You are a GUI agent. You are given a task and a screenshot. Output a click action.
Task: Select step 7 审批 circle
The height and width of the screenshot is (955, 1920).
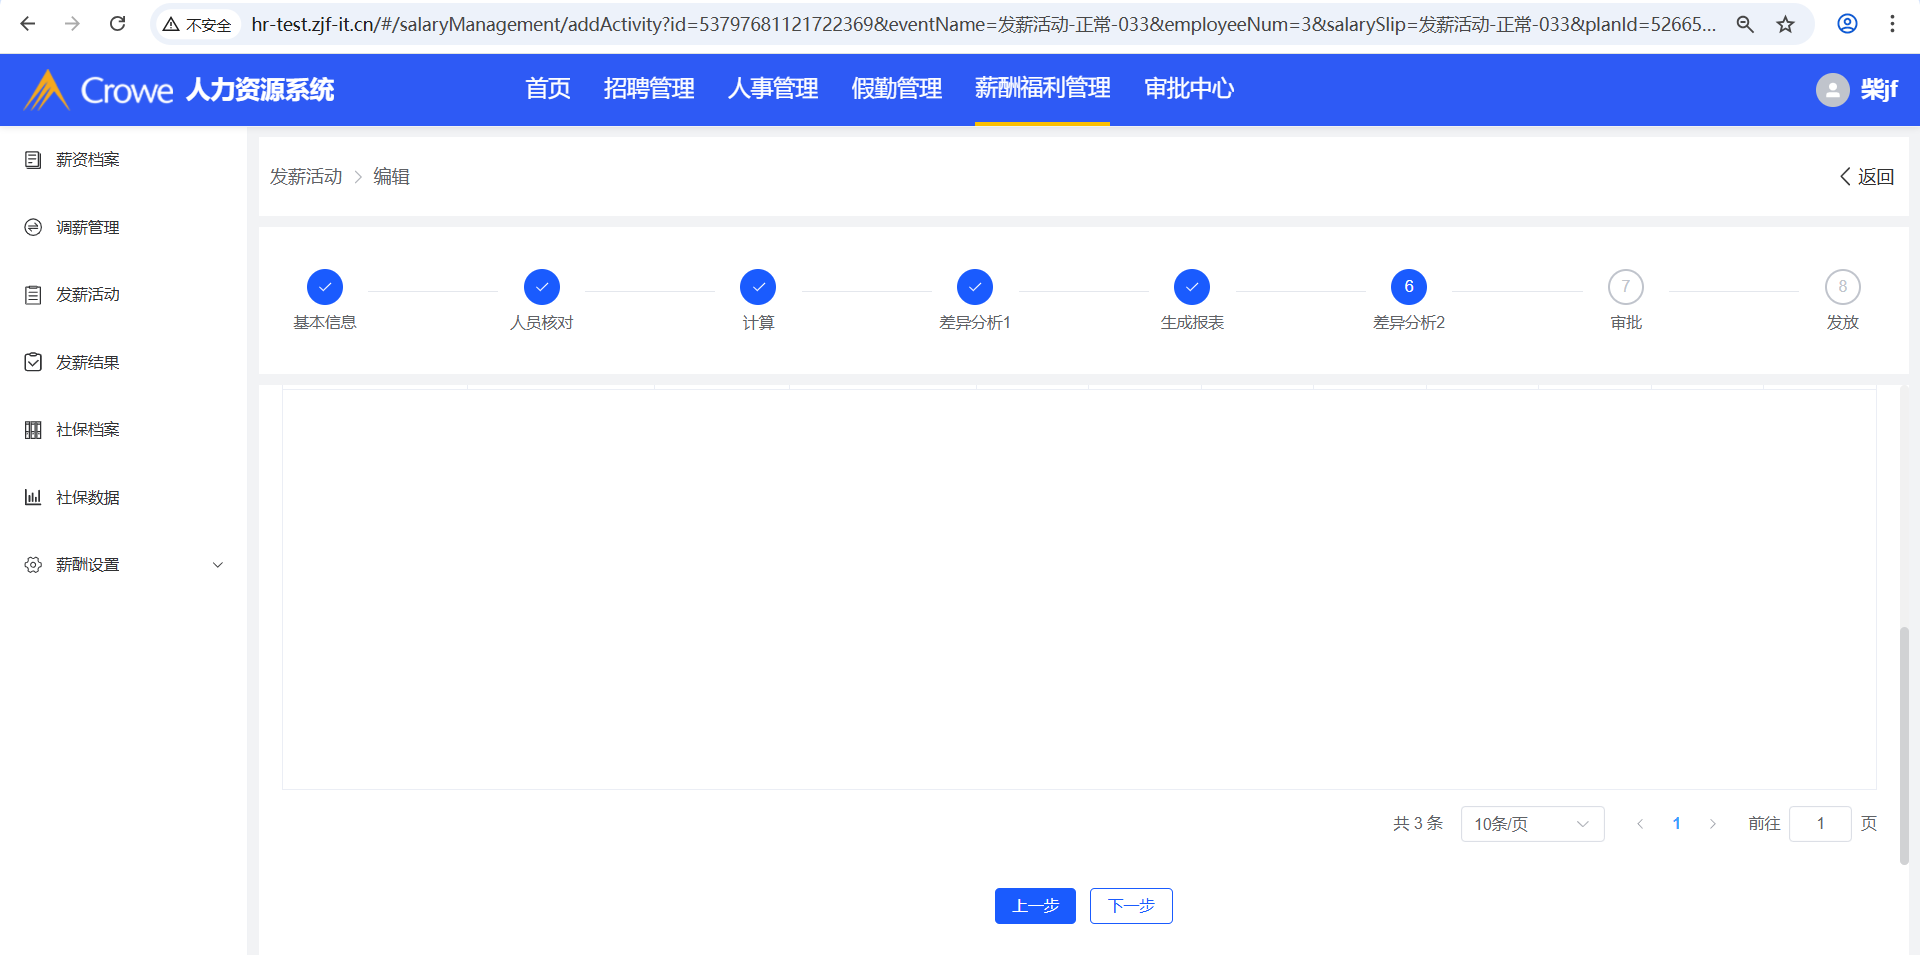tap(1625, 287)
